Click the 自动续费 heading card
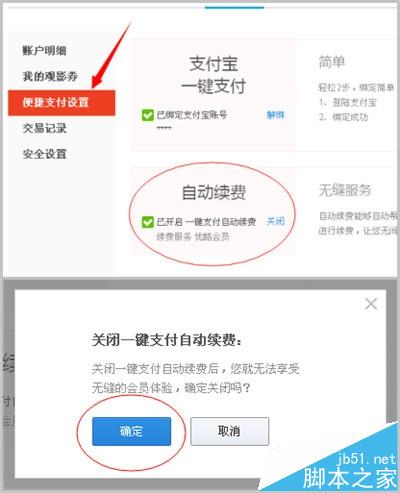 pyautogui.click(x=214, y=192)
